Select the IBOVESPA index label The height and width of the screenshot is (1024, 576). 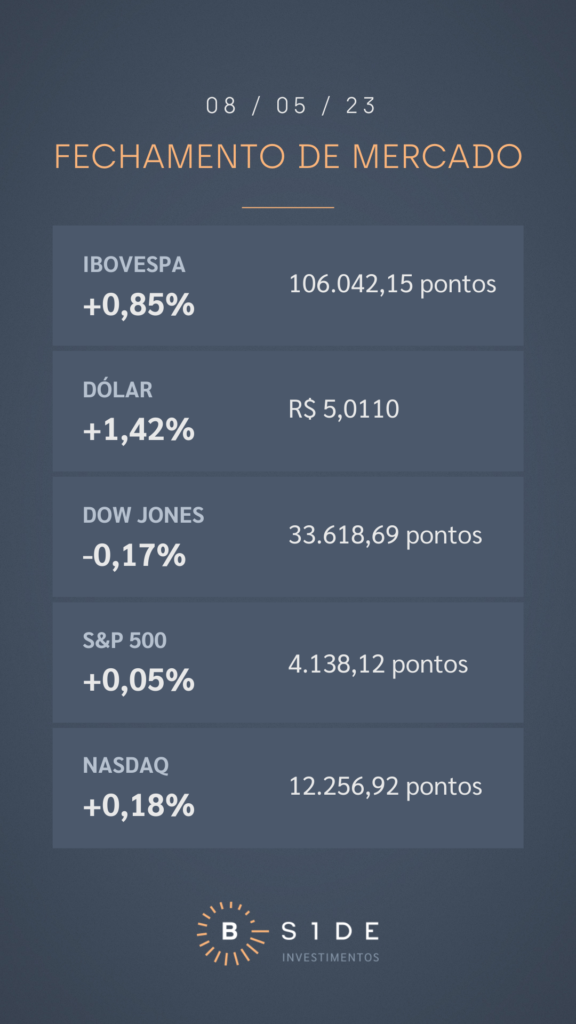(x=134, y=264)
